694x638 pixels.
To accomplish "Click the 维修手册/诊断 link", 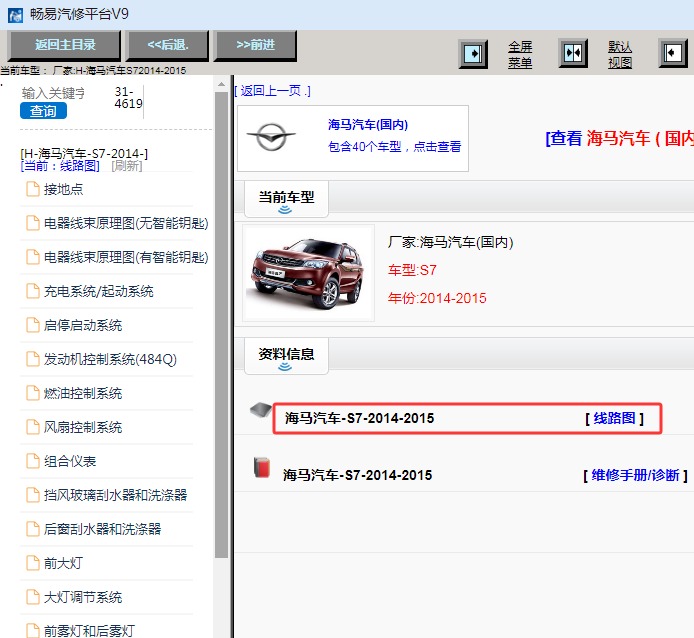I will pos(635,476).
